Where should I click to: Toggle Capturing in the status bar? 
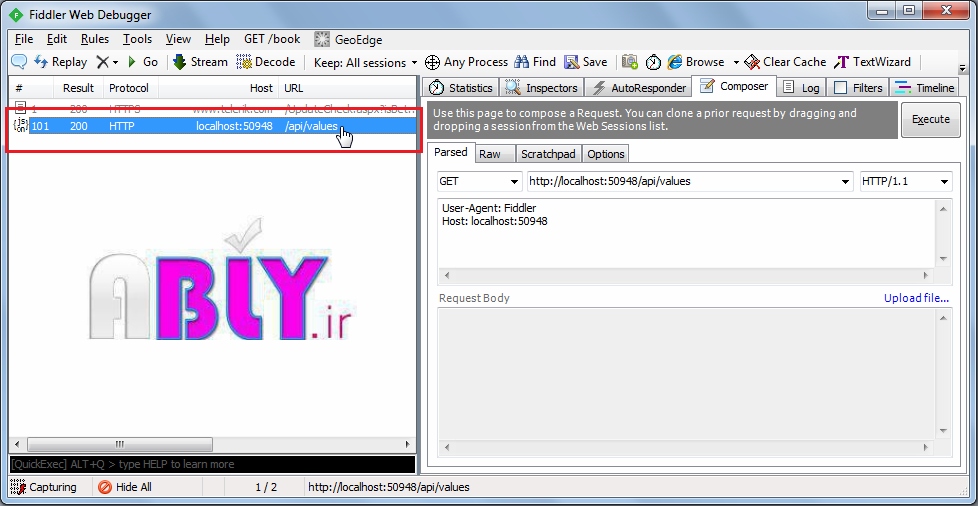point(44,487)
